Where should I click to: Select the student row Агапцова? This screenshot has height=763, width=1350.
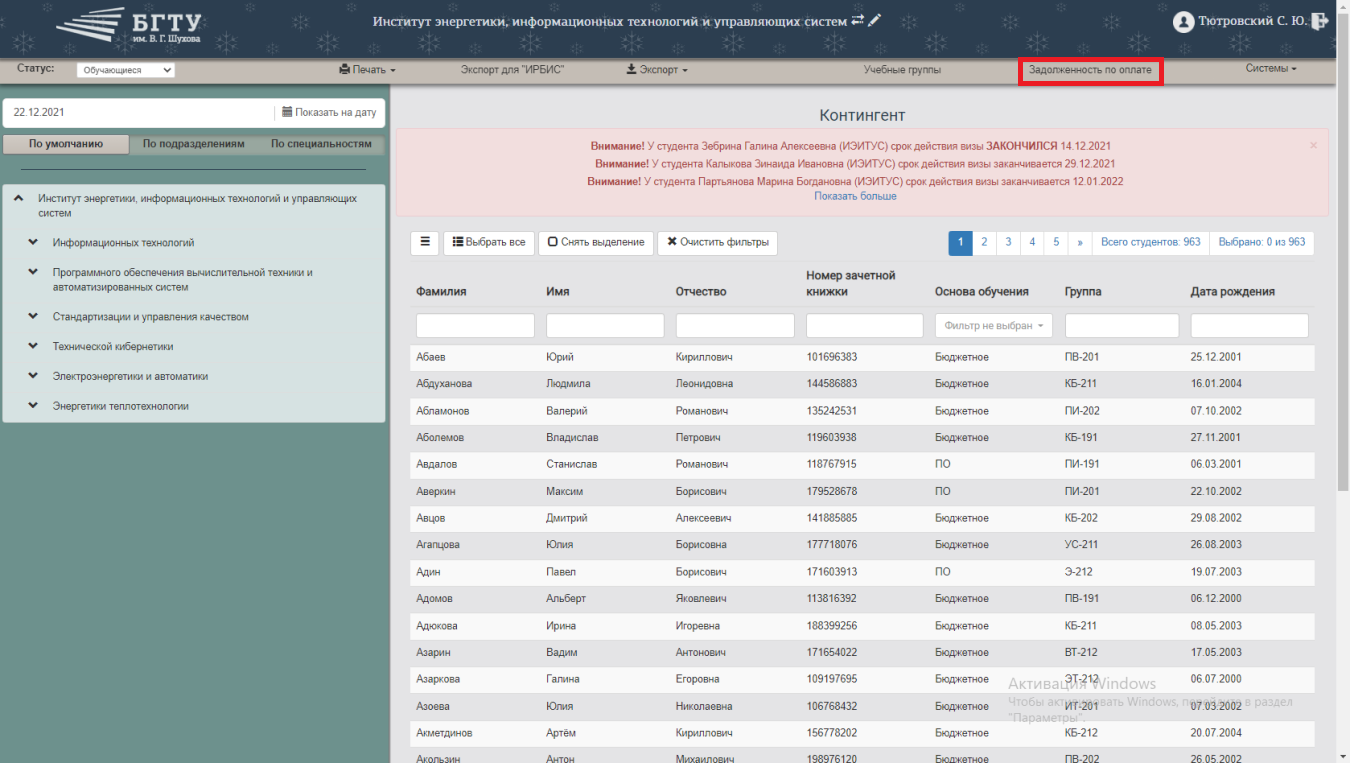[x=862, y=545]
